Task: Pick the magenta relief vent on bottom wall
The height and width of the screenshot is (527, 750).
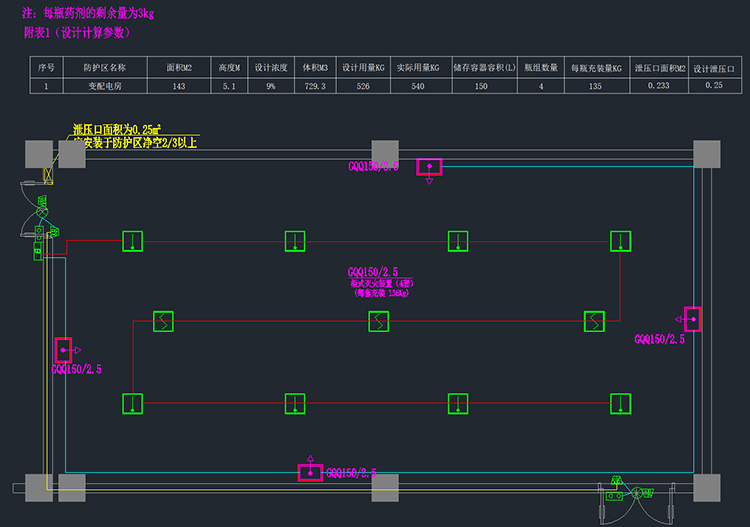Action: pyautogui.click(x=310, y=472)
